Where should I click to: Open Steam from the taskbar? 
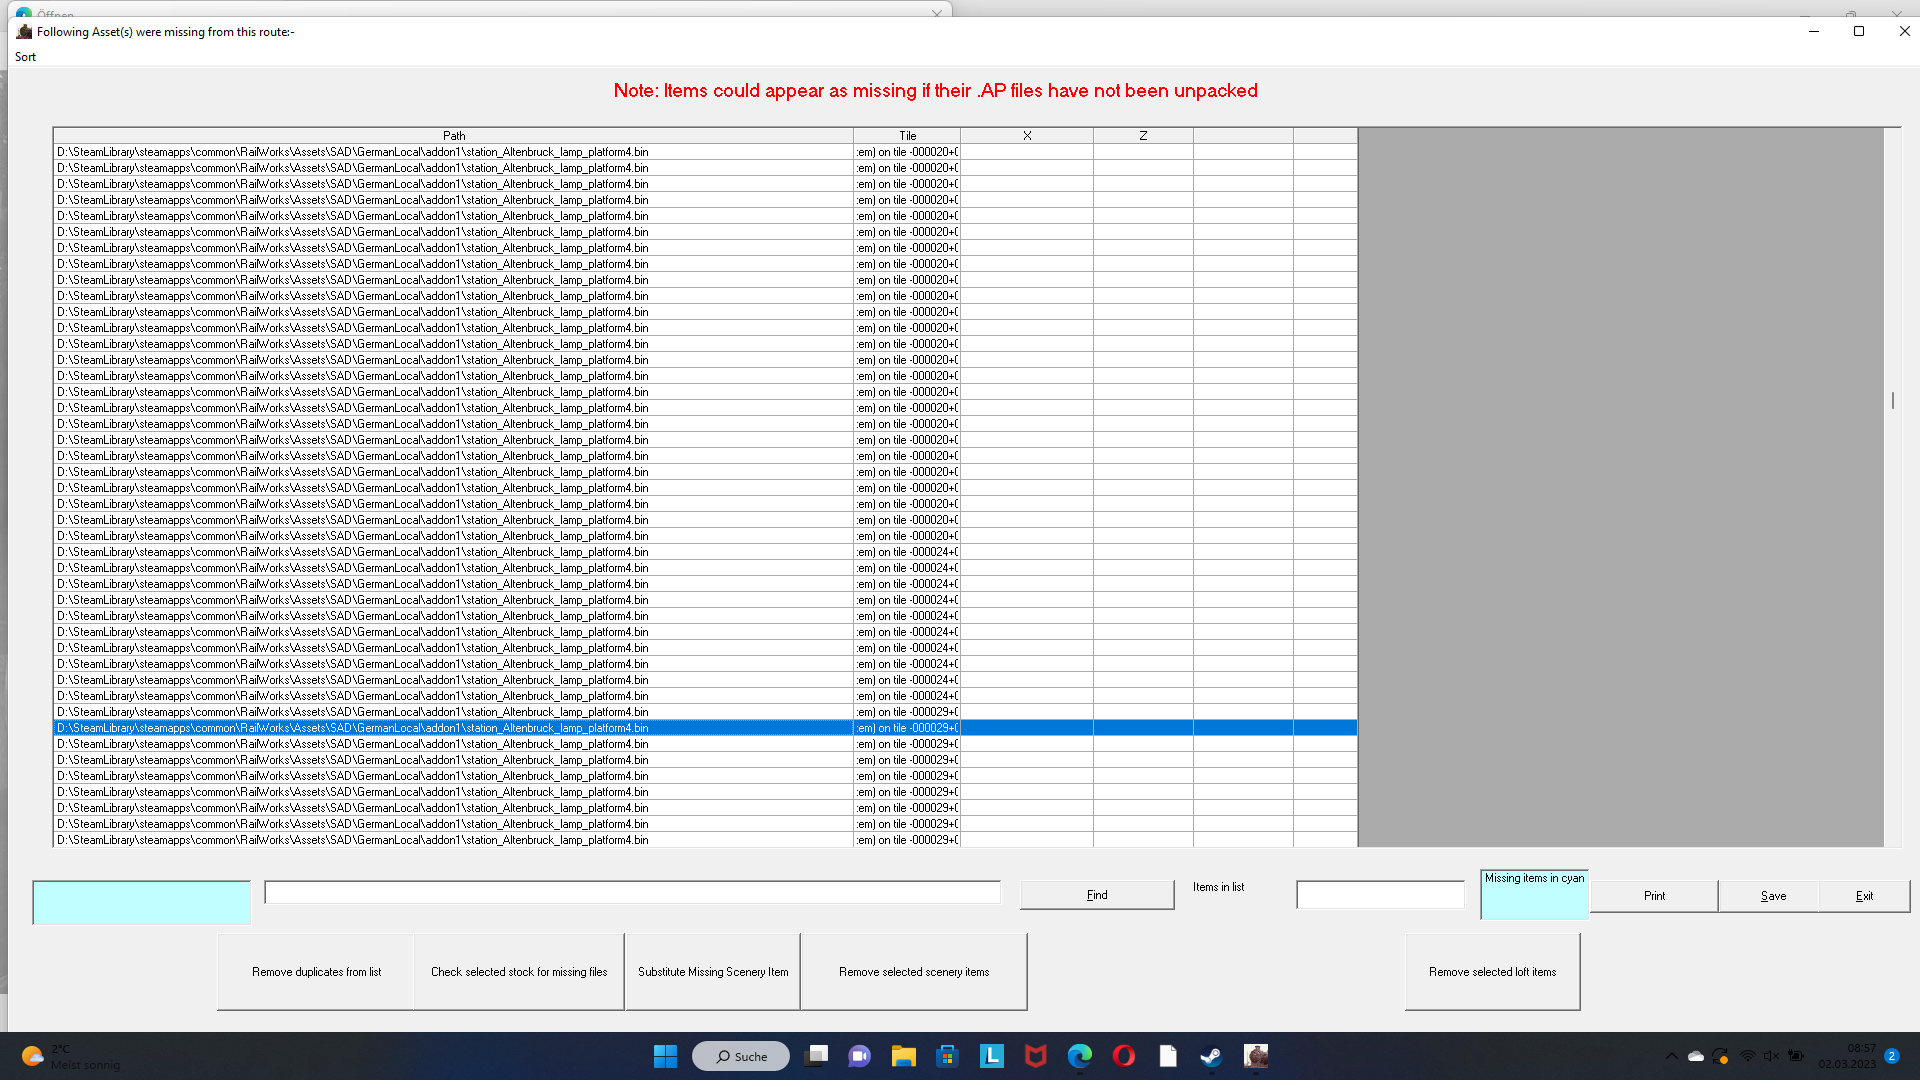click(x=1211, y=1056)
